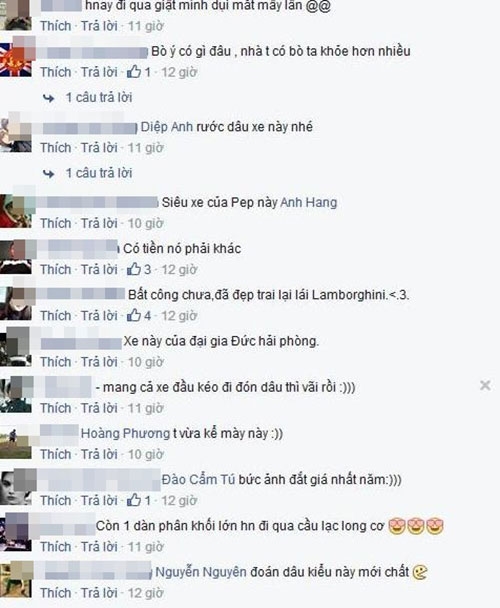Image resolution: width=500 pixels, height=608 pixels.
Task: Click the like thumb icon on the "Bò ý có gì đâu" comment
Action: pyautogui.click(x=134, y=72)
